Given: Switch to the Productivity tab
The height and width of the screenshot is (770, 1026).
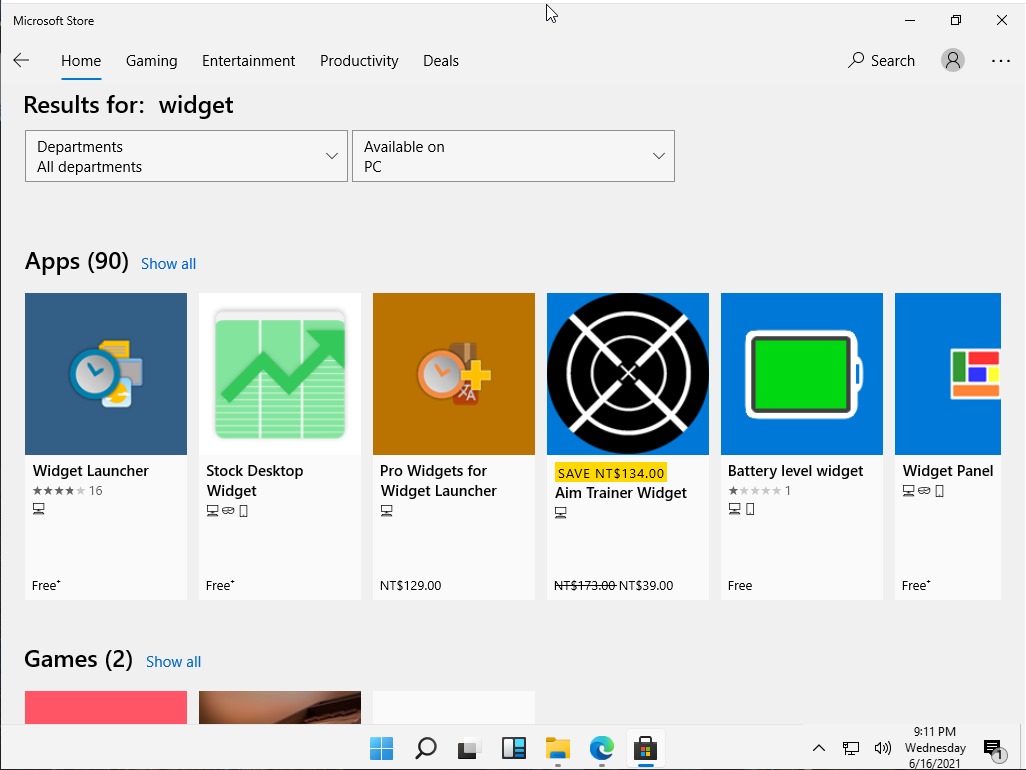Looking at the screenshot, I should click(359, 60).
